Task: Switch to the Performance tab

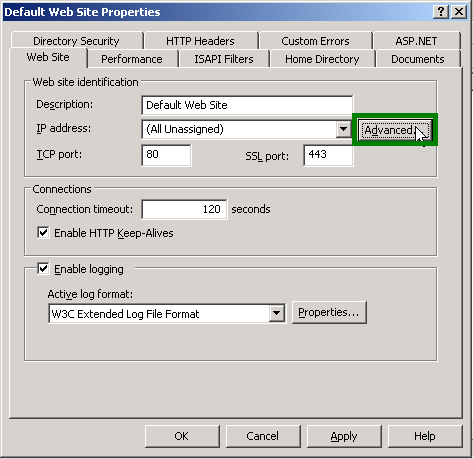Action: [132, 59]
